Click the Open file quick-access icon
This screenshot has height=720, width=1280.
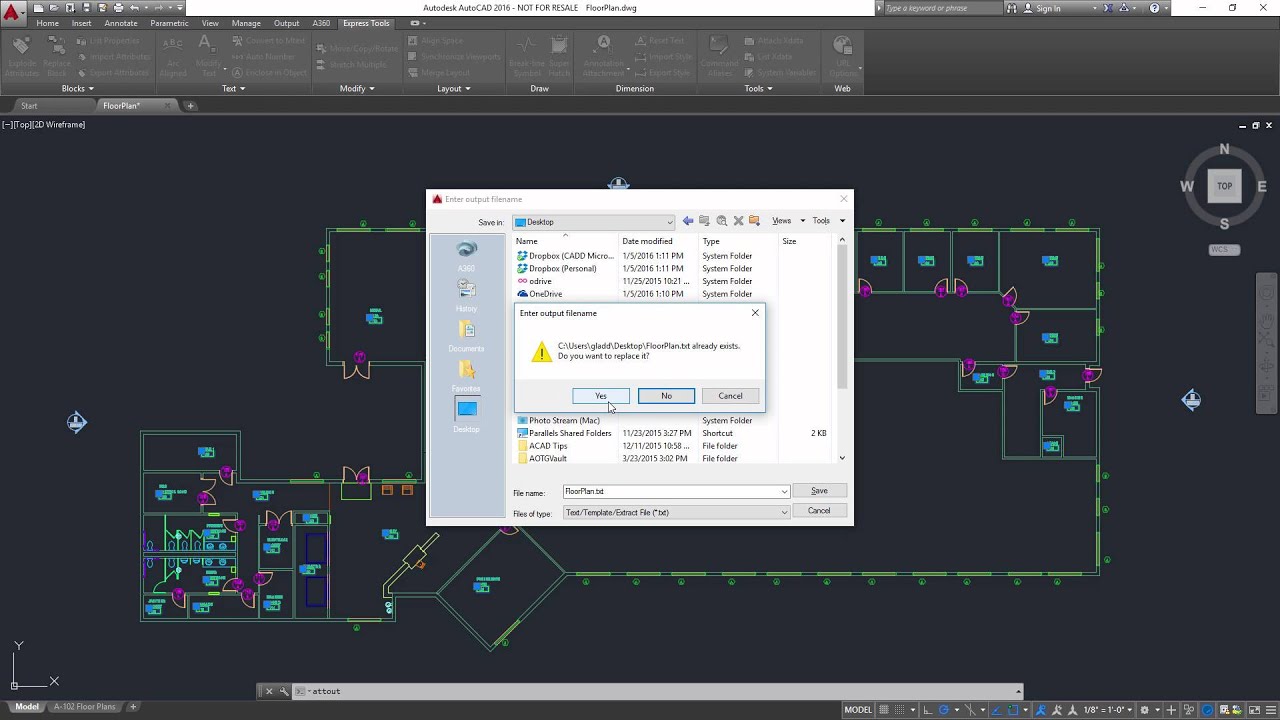(x=54, y=8)
